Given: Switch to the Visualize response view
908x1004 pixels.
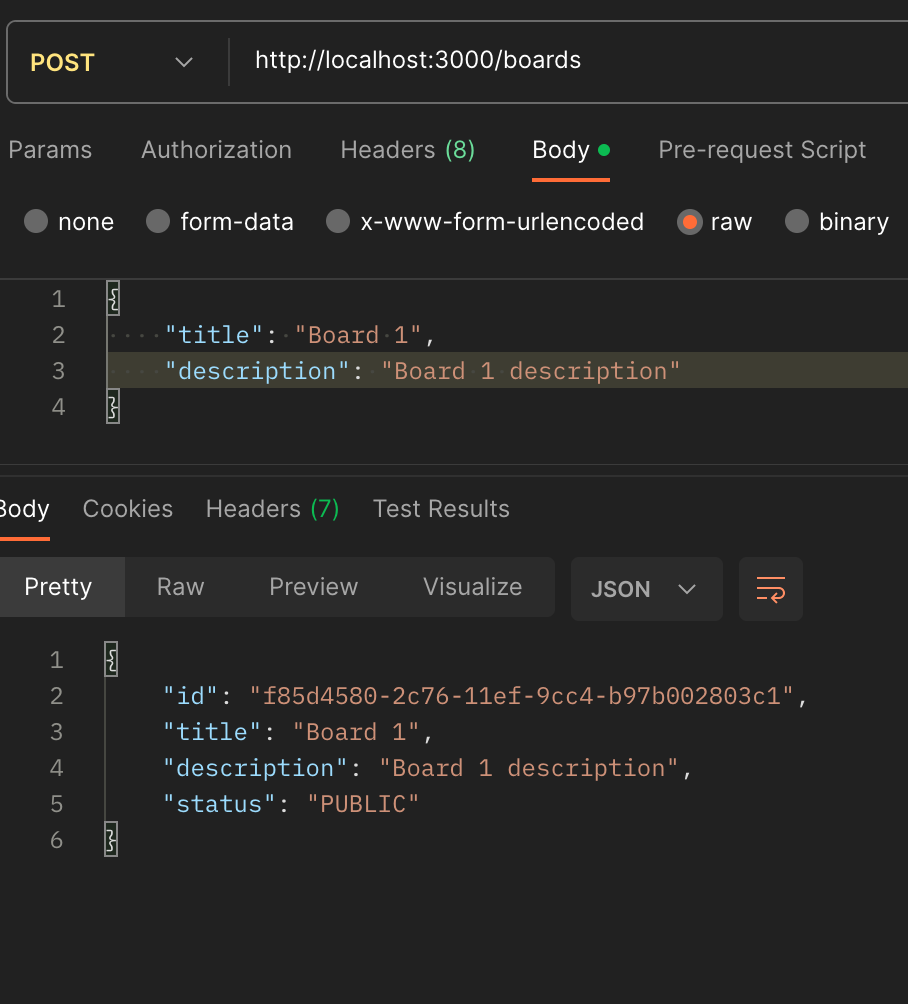Looking at the screenshot, I should point(473,587).
